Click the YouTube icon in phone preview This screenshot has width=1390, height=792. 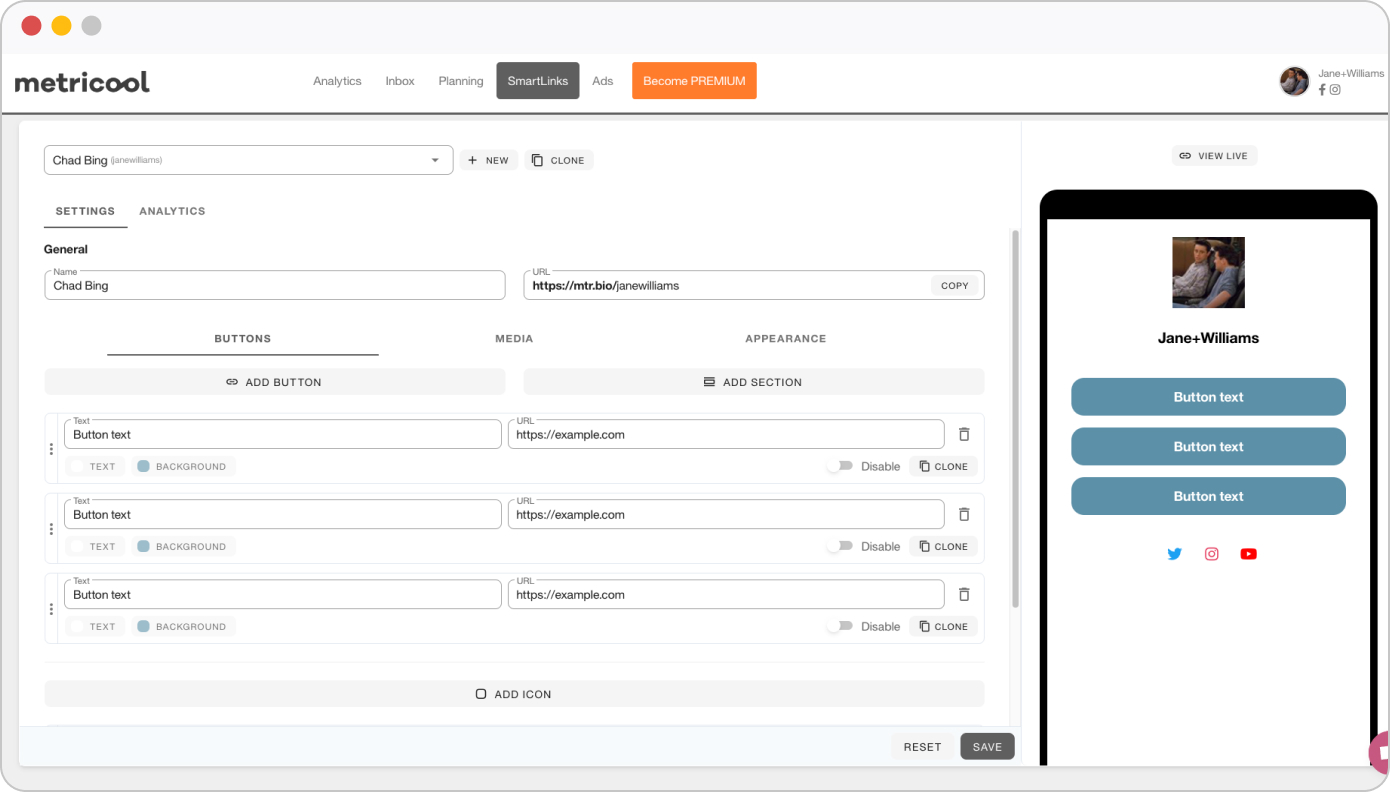click(x=1248, y=554)
